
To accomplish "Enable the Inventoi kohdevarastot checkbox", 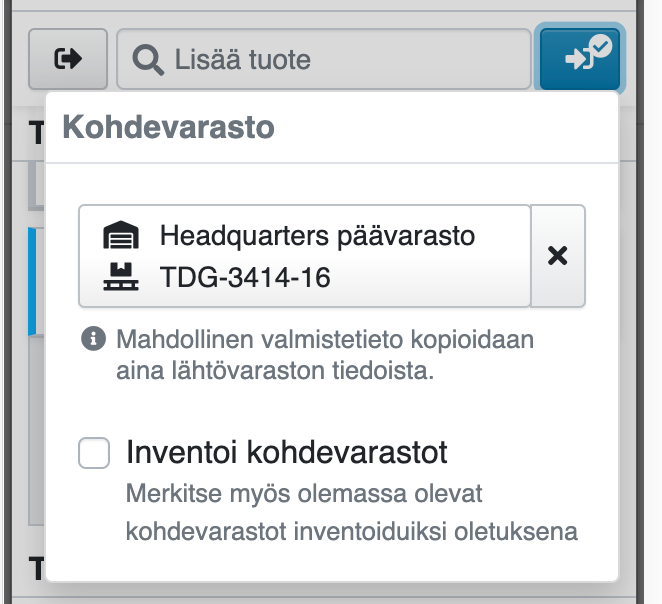I will click(x=94, y=454).
